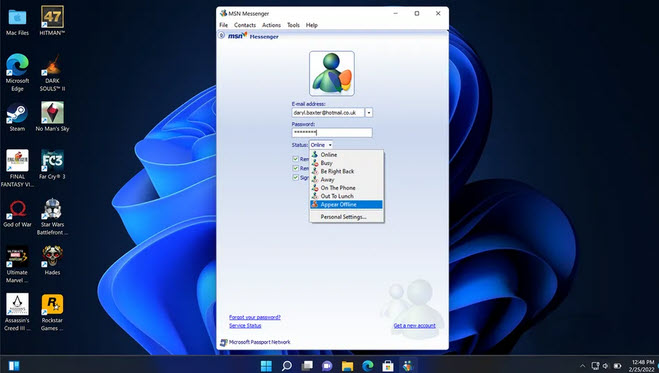Click the password input field

tap(332, 133)
